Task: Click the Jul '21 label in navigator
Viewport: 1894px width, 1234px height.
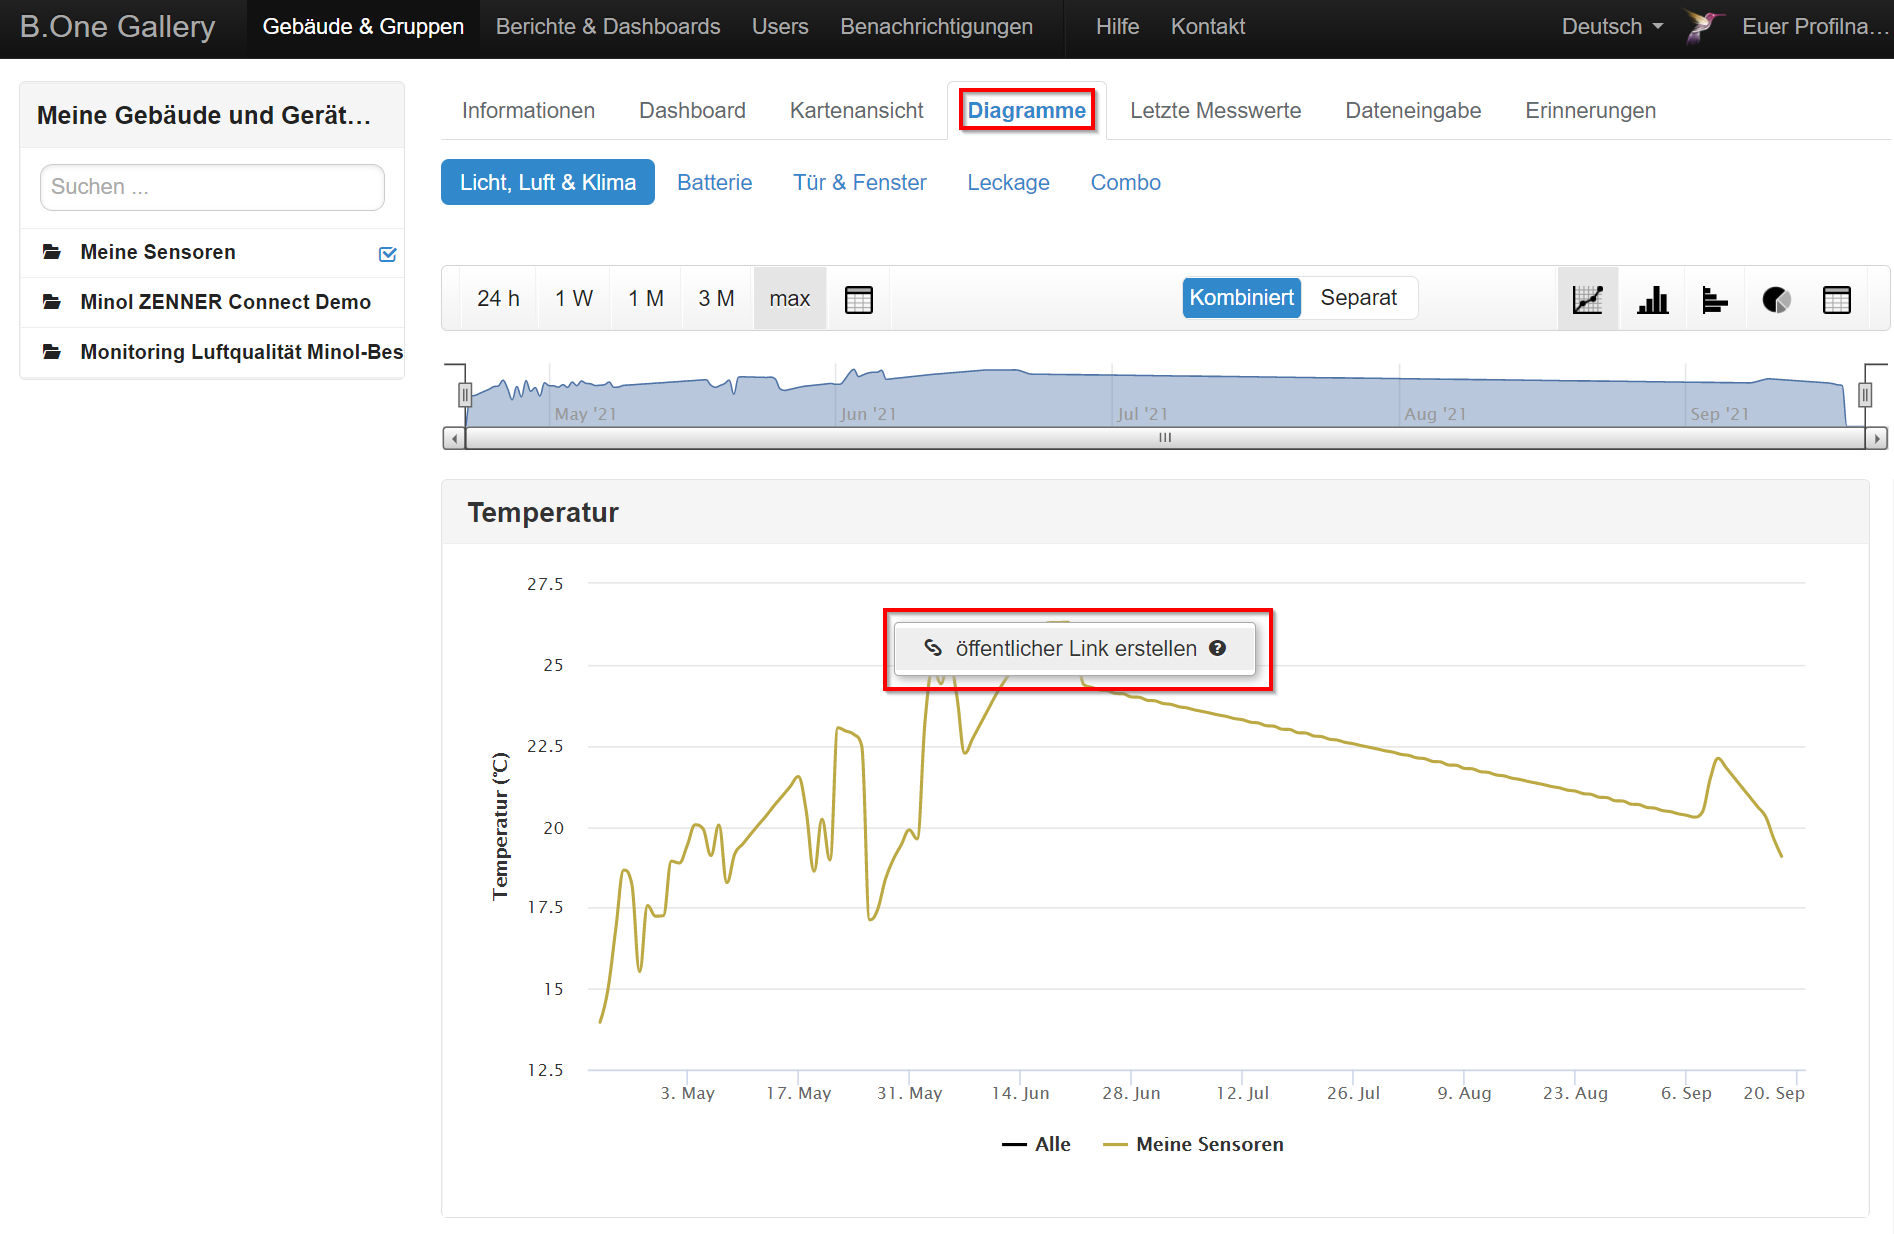Action: coord(1142,414)
